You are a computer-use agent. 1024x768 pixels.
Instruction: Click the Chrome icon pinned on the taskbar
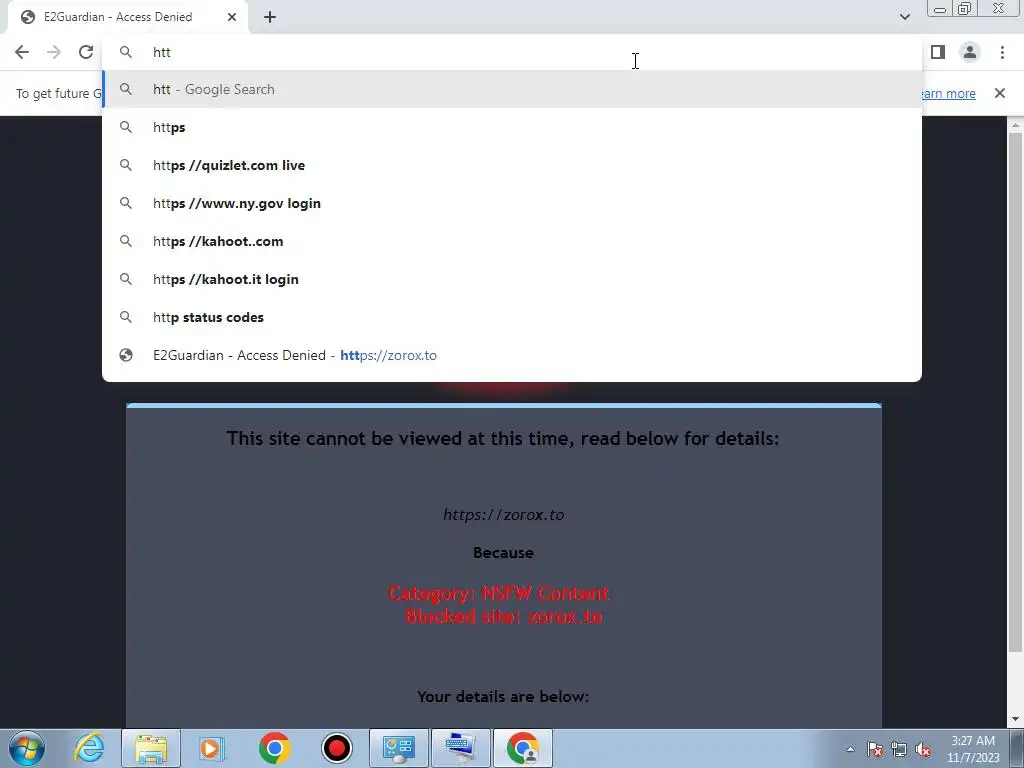(x=274, y=748)
